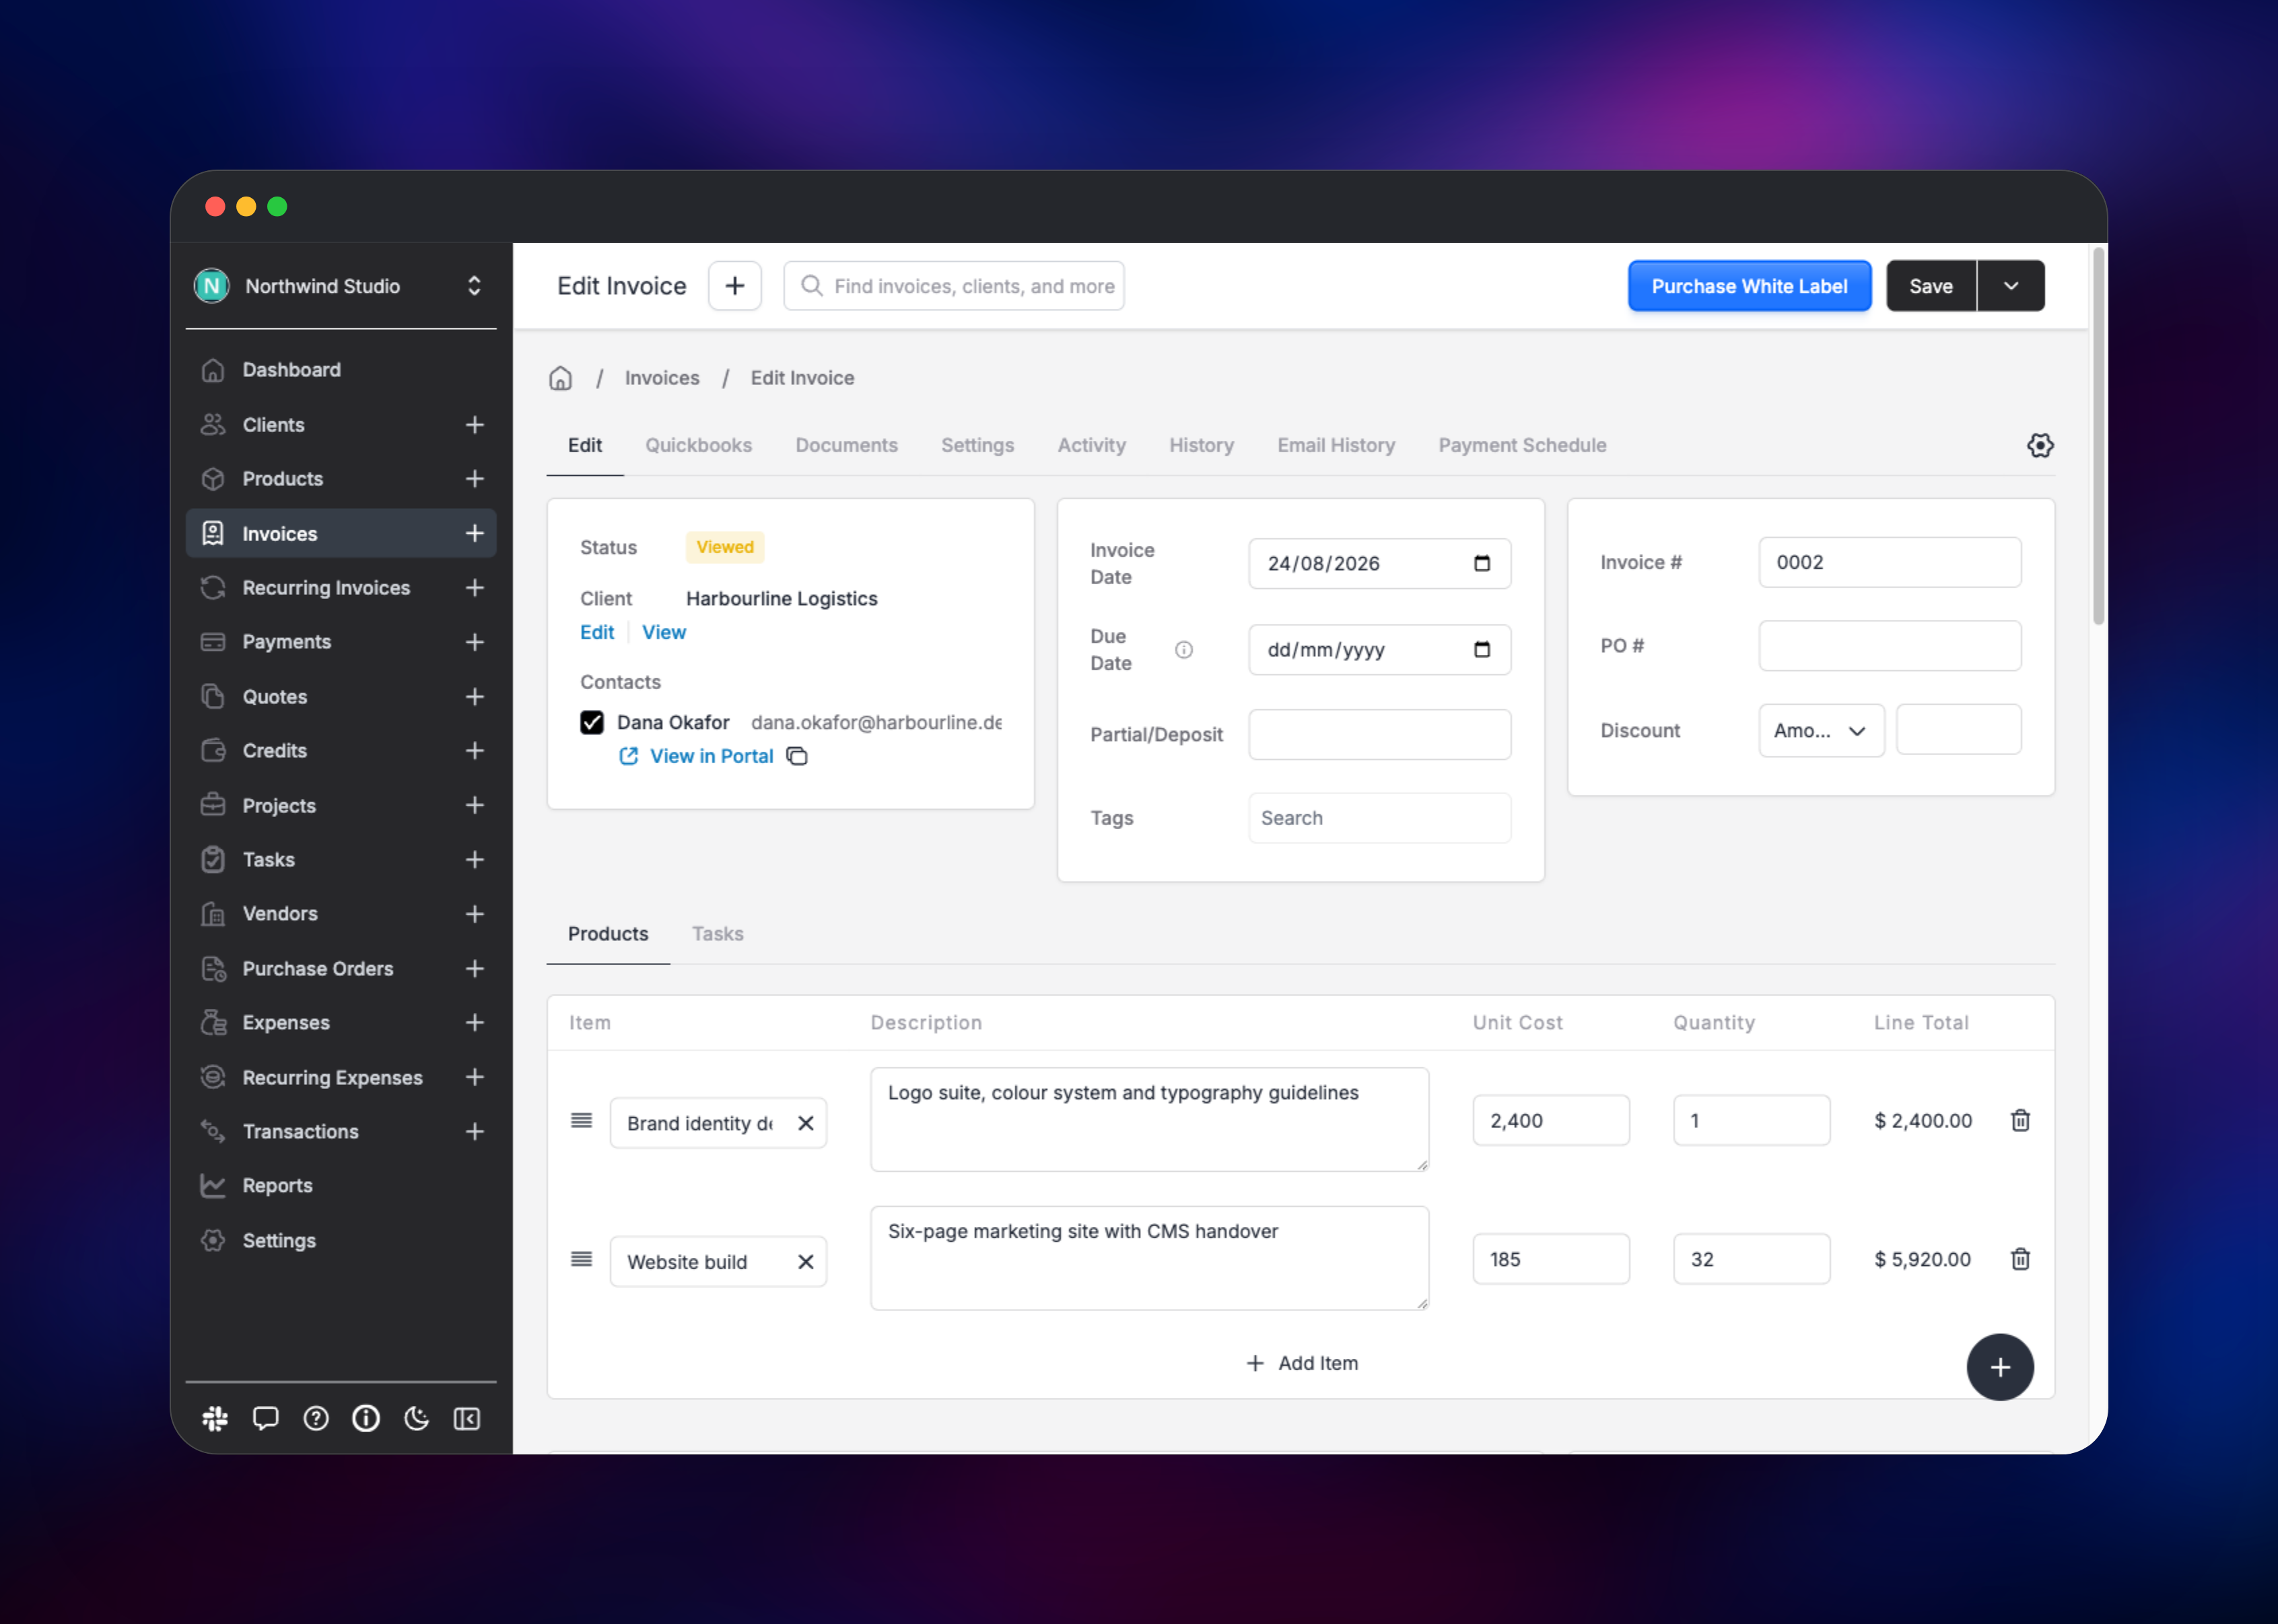Open the Discount type dropdown
The width and height of the screenshot is (2278, 1624).
[x=1821, y=731]
